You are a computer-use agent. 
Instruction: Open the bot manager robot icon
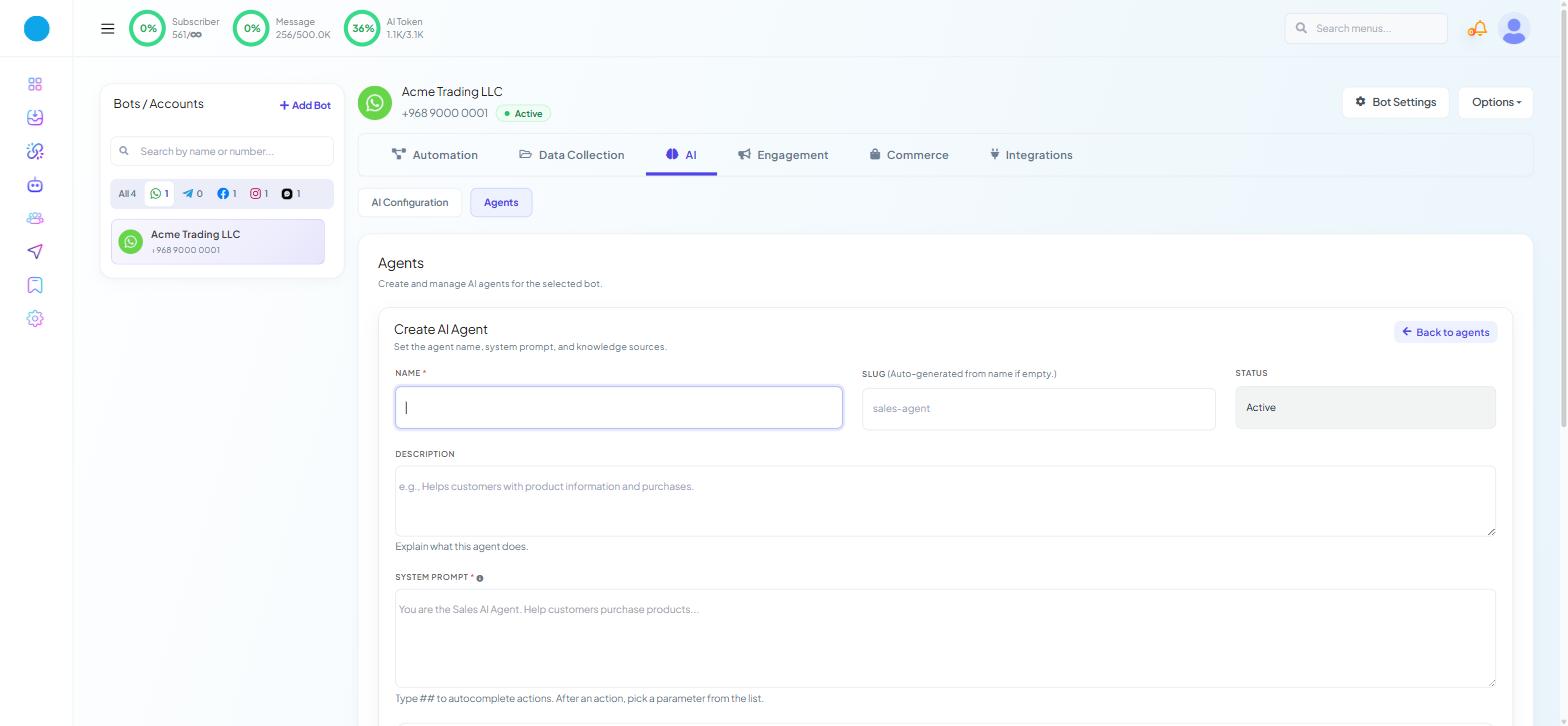35,185
